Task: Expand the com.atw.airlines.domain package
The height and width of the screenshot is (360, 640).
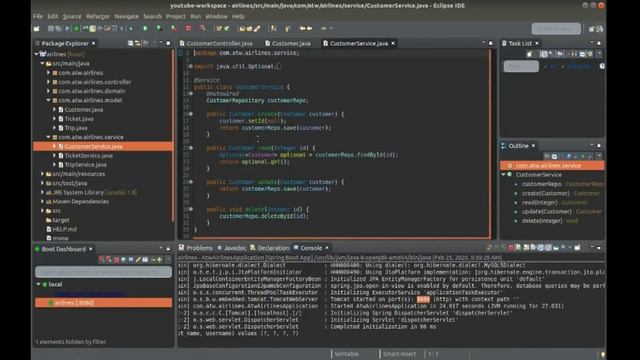Action: tap(48, 91)
